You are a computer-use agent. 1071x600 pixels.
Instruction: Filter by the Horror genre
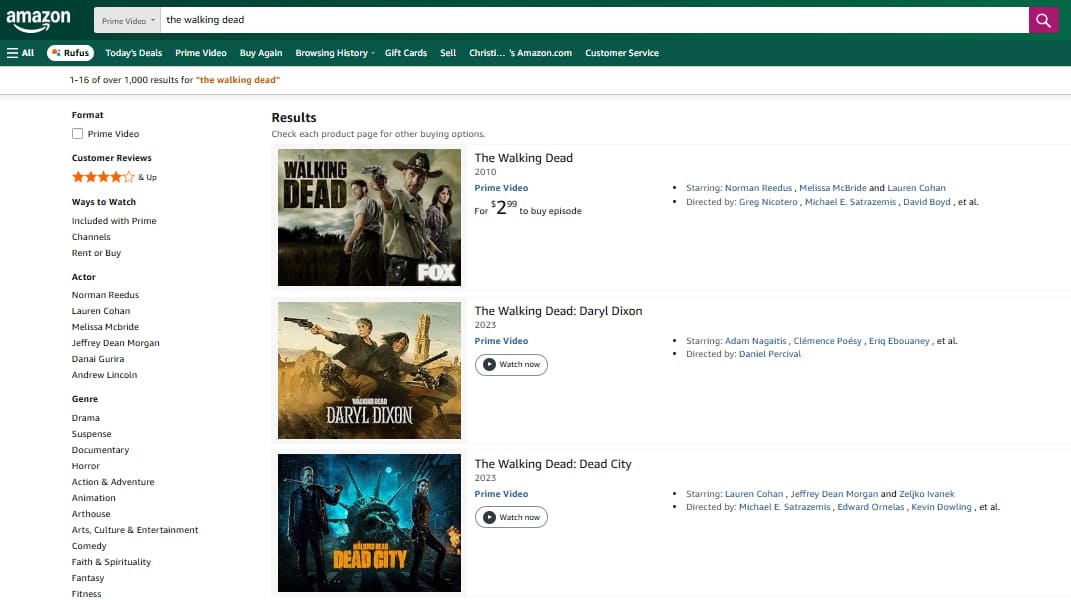pos(85,465)
